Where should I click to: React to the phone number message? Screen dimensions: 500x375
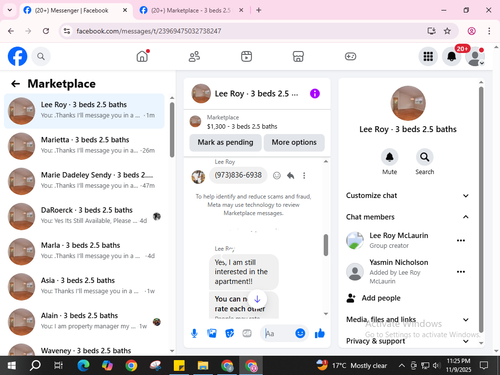(277, 176)
